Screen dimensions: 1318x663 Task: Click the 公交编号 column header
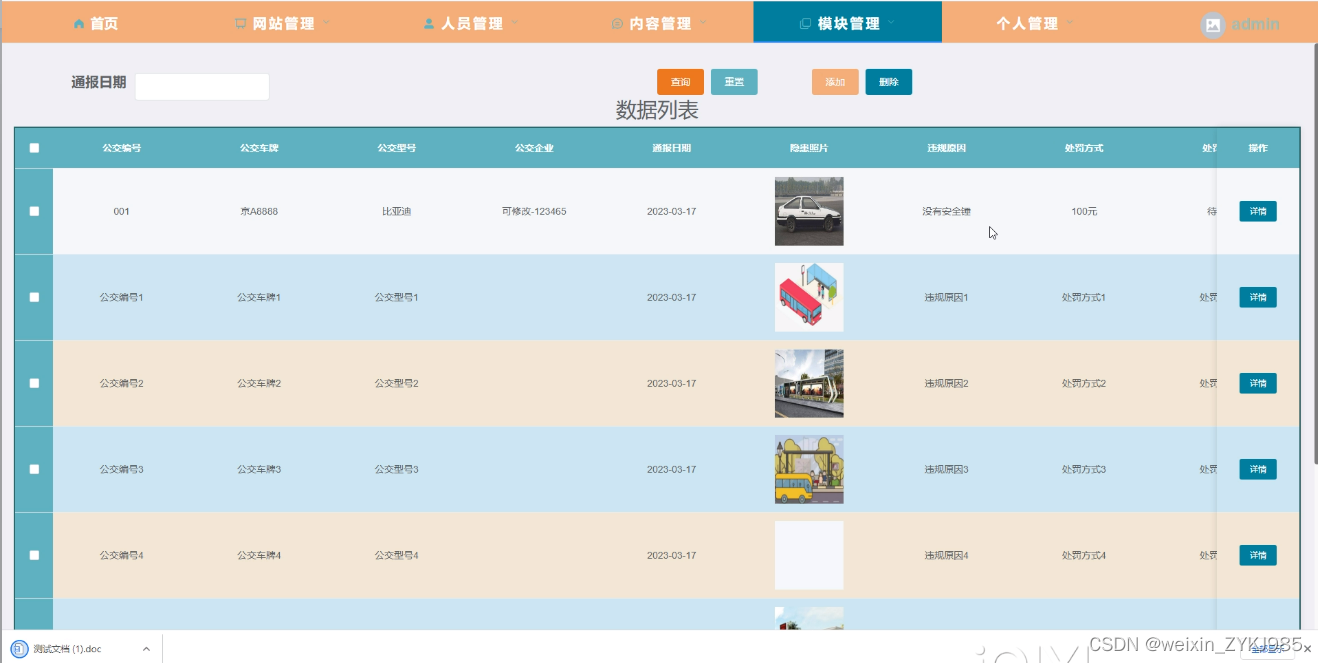(121, 148)
